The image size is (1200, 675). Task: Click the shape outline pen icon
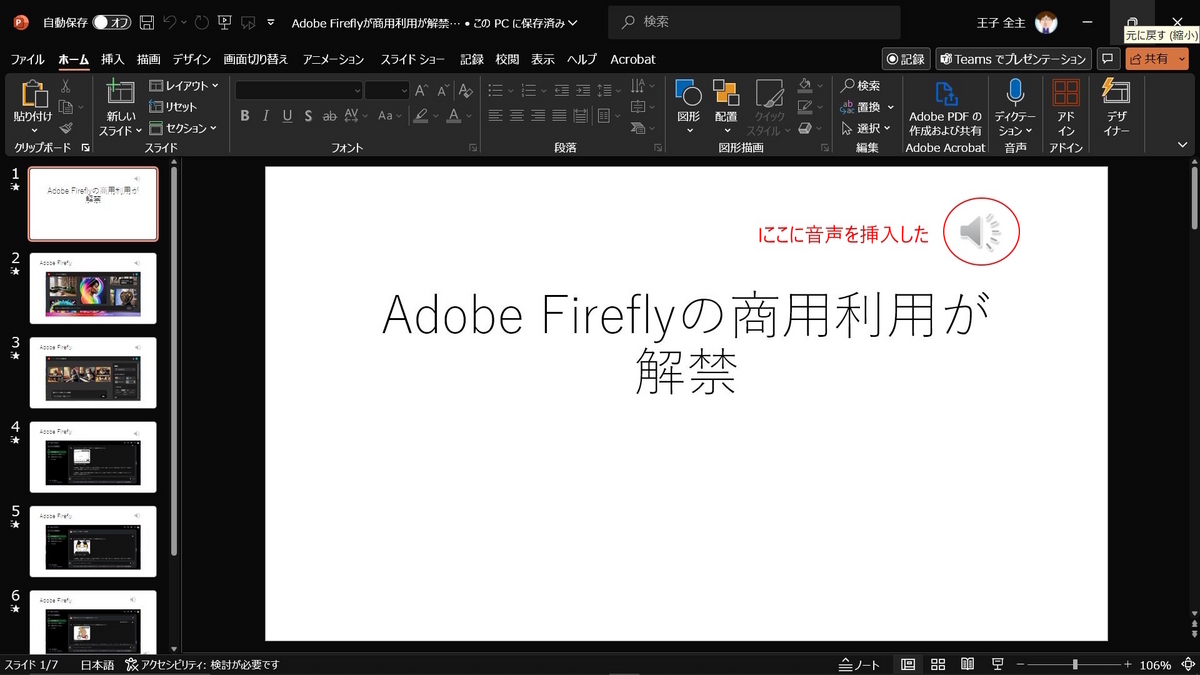coord(806,107)
